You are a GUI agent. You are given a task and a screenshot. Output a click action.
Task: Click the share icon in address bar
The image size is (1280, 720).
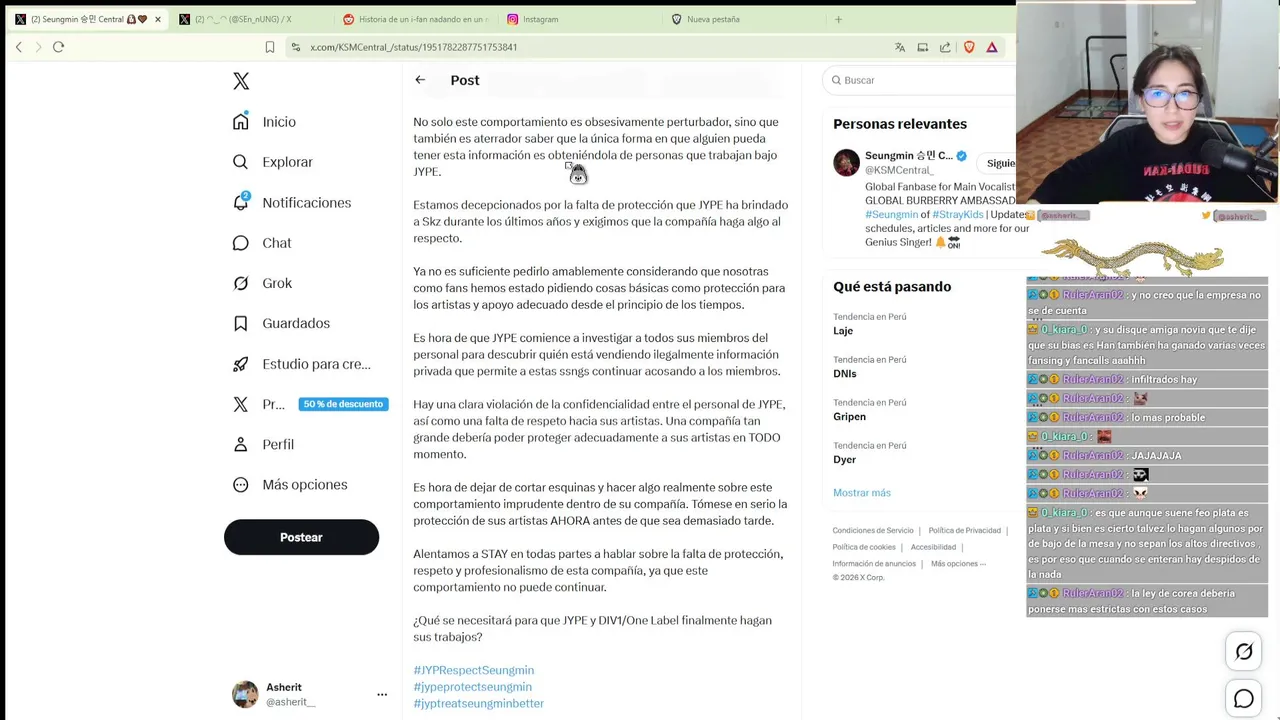pyautogui.click(x=945, y=47)
